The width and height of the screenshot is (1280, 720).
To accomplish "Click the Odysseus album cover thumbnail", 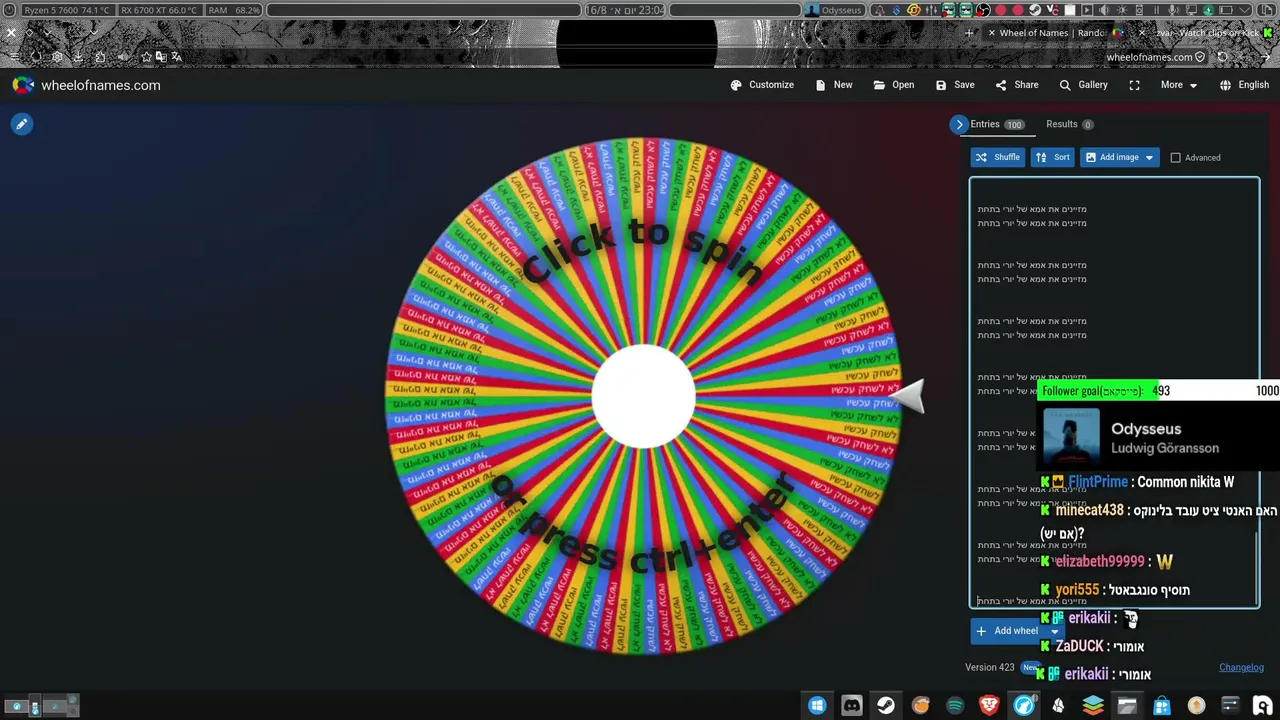I will coord(1071,438).
